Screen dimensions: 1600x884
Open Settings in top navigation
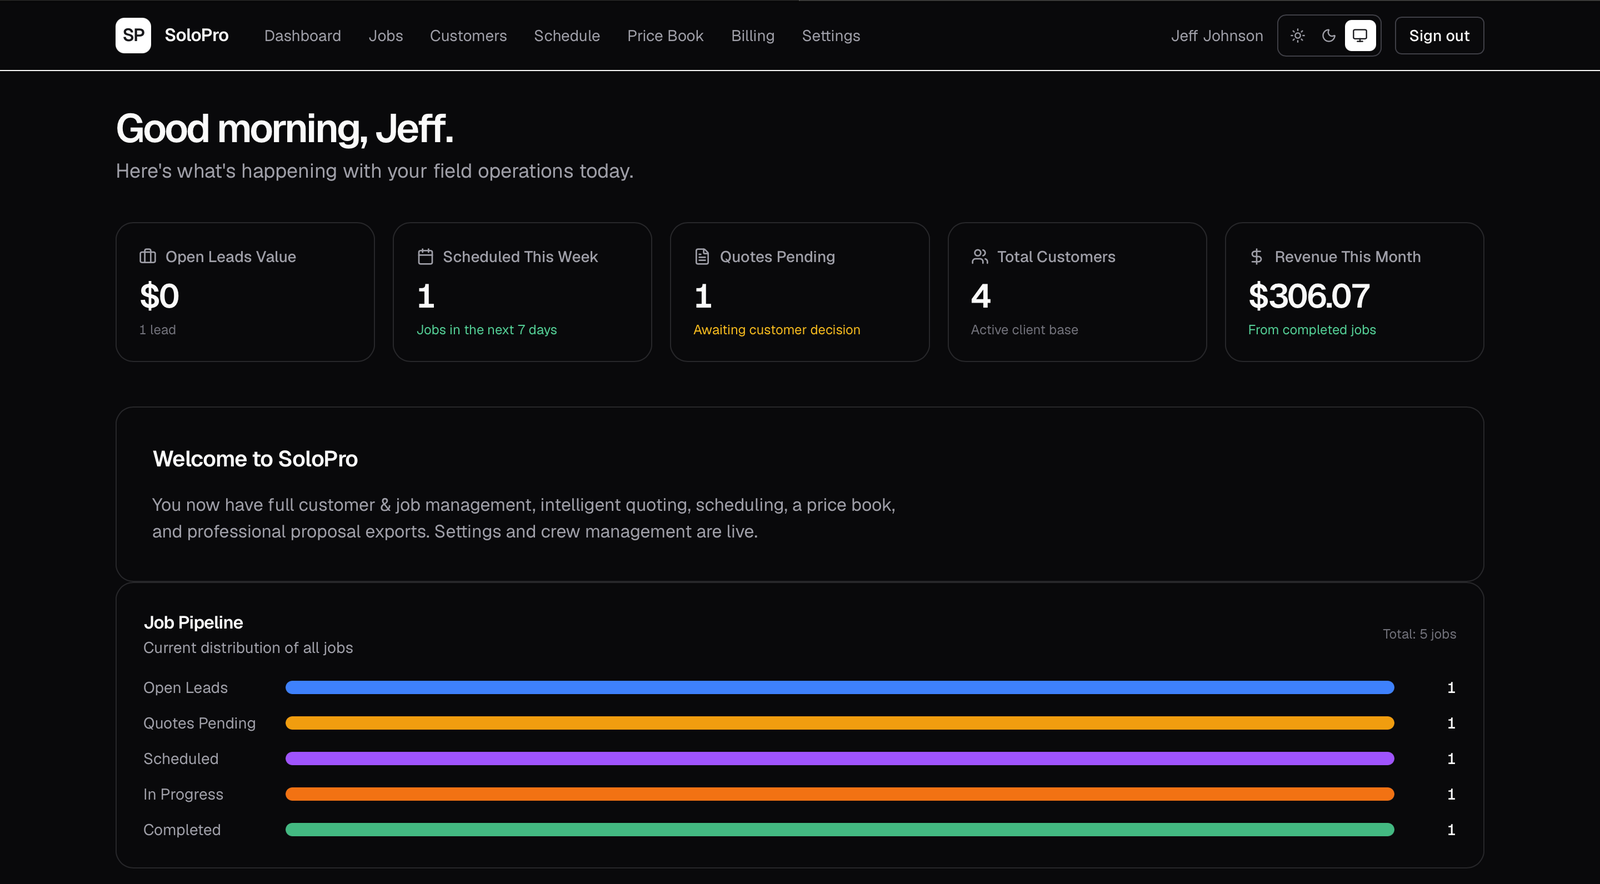(831, 36)
